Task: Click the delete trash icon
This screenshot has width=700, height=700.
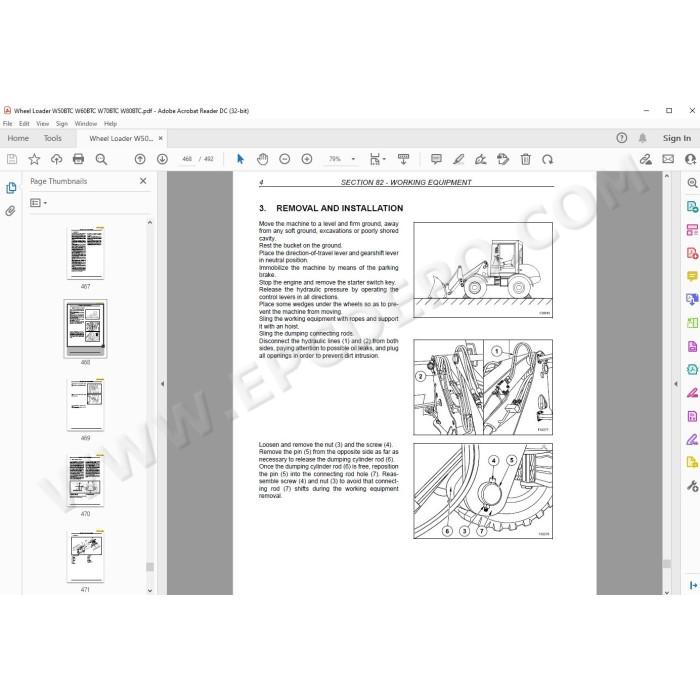Action: point(525,159)
